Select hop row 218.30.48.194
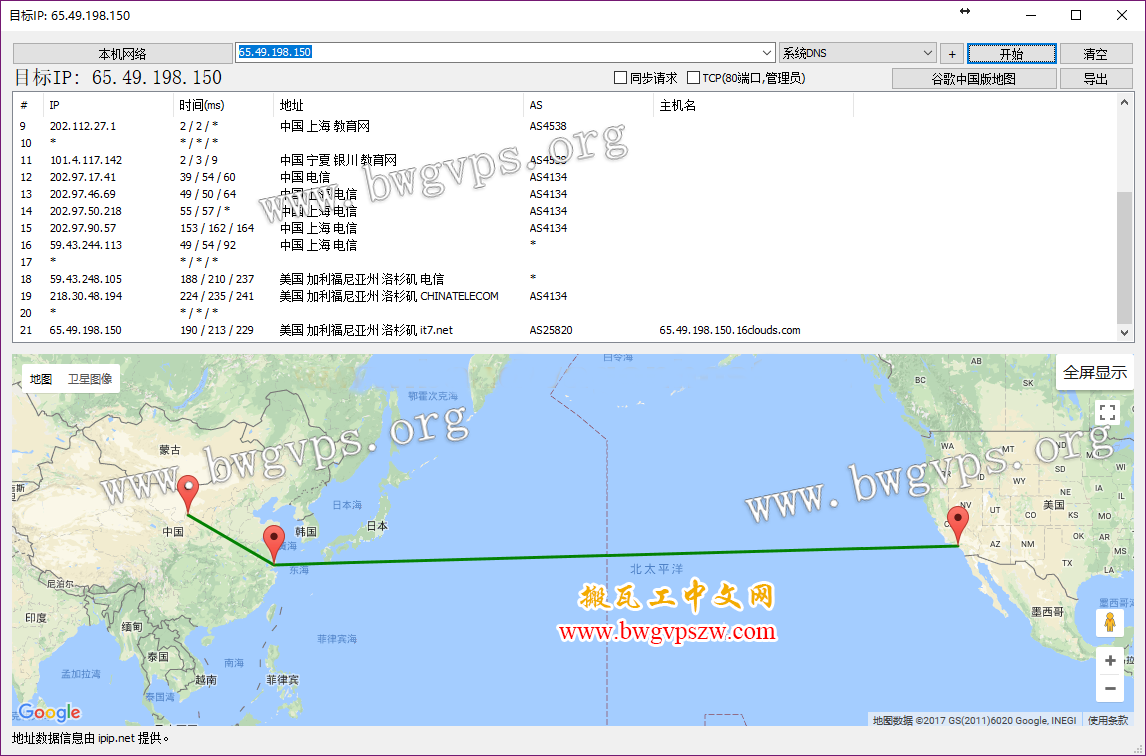The width and height of the screenshot is (1146, 756). click(564, 296)
